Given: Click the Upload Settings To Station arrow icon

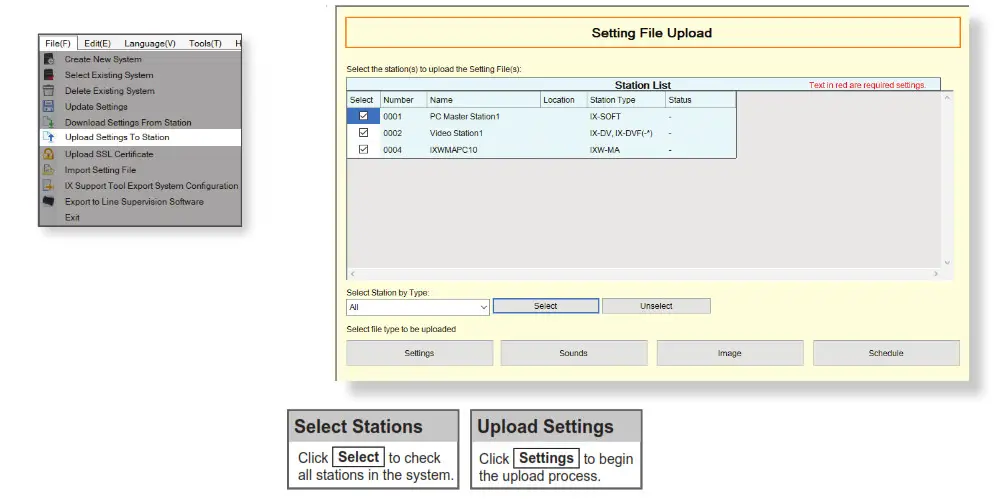Looking at the screenshot, I should 49,137.
